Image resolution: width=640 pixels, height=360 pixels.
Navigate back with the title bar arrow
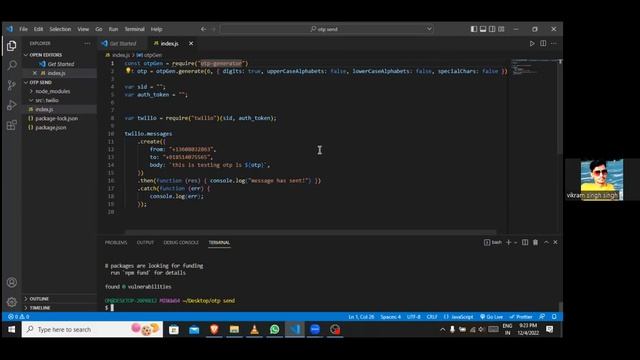203,29
